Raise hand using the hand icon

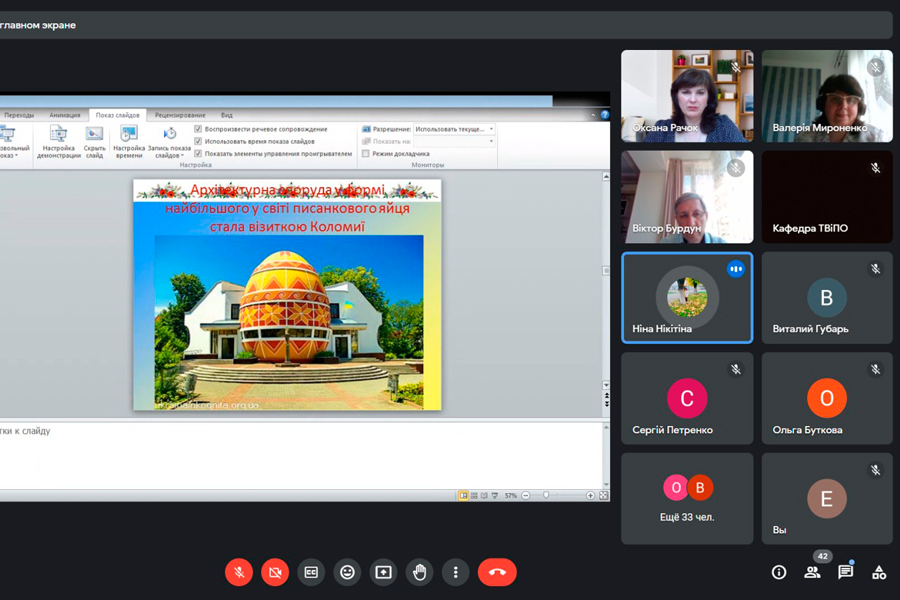(x=420, y=572)
